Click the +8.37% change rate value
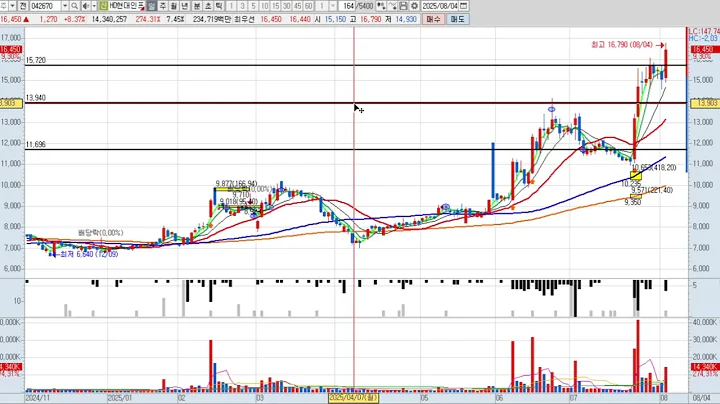 (x=74, y=19)
